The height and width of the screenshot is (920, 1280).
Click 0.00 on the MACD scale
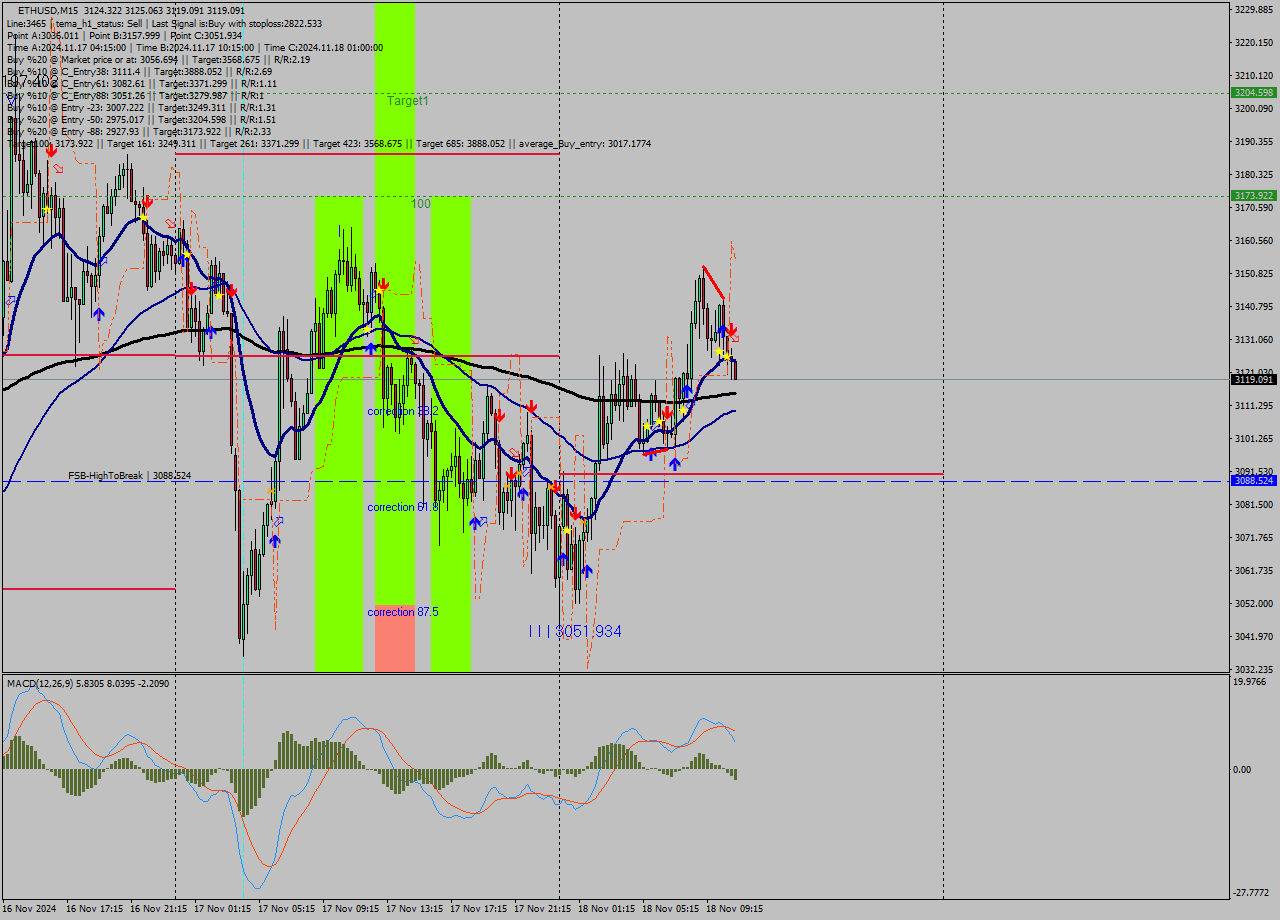(x=1243, y=769)
